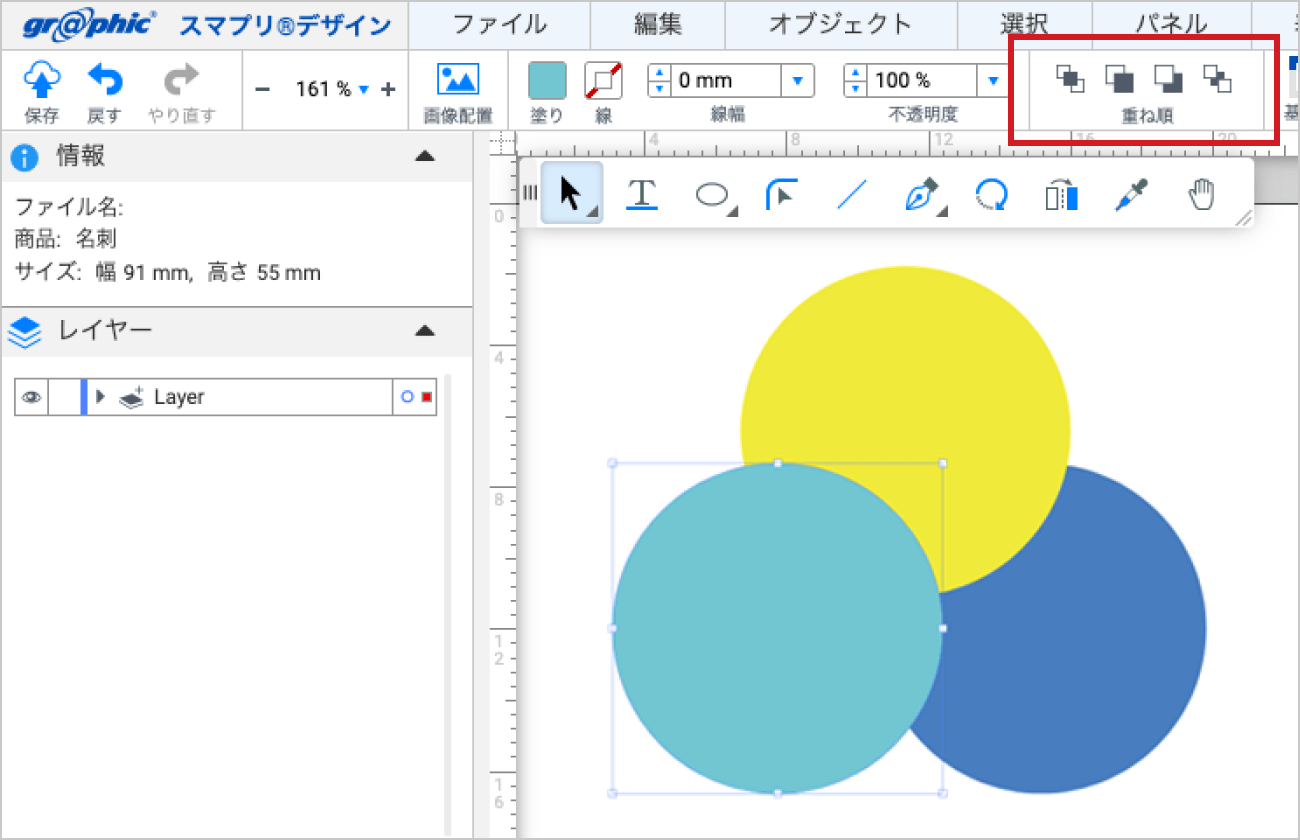Image resolution: width=1300 pixels, height=840 pixels.
Task: Open the オブジェクト menu
Action: [x=841, y=25]
